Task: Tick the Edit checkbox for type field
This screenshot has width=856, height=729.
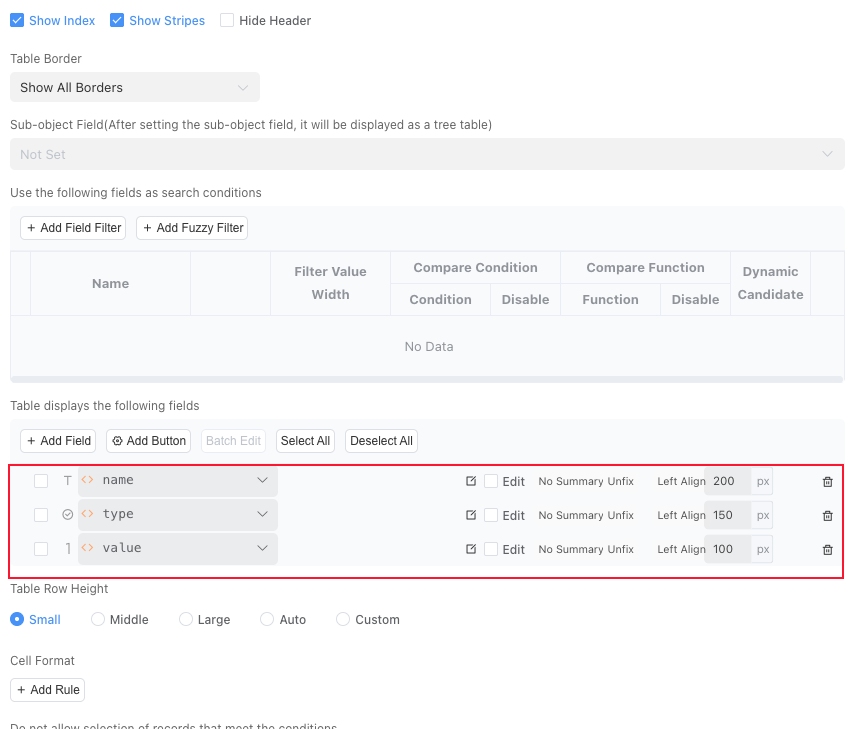Action: pyautogui.click(x=491, y=515)
